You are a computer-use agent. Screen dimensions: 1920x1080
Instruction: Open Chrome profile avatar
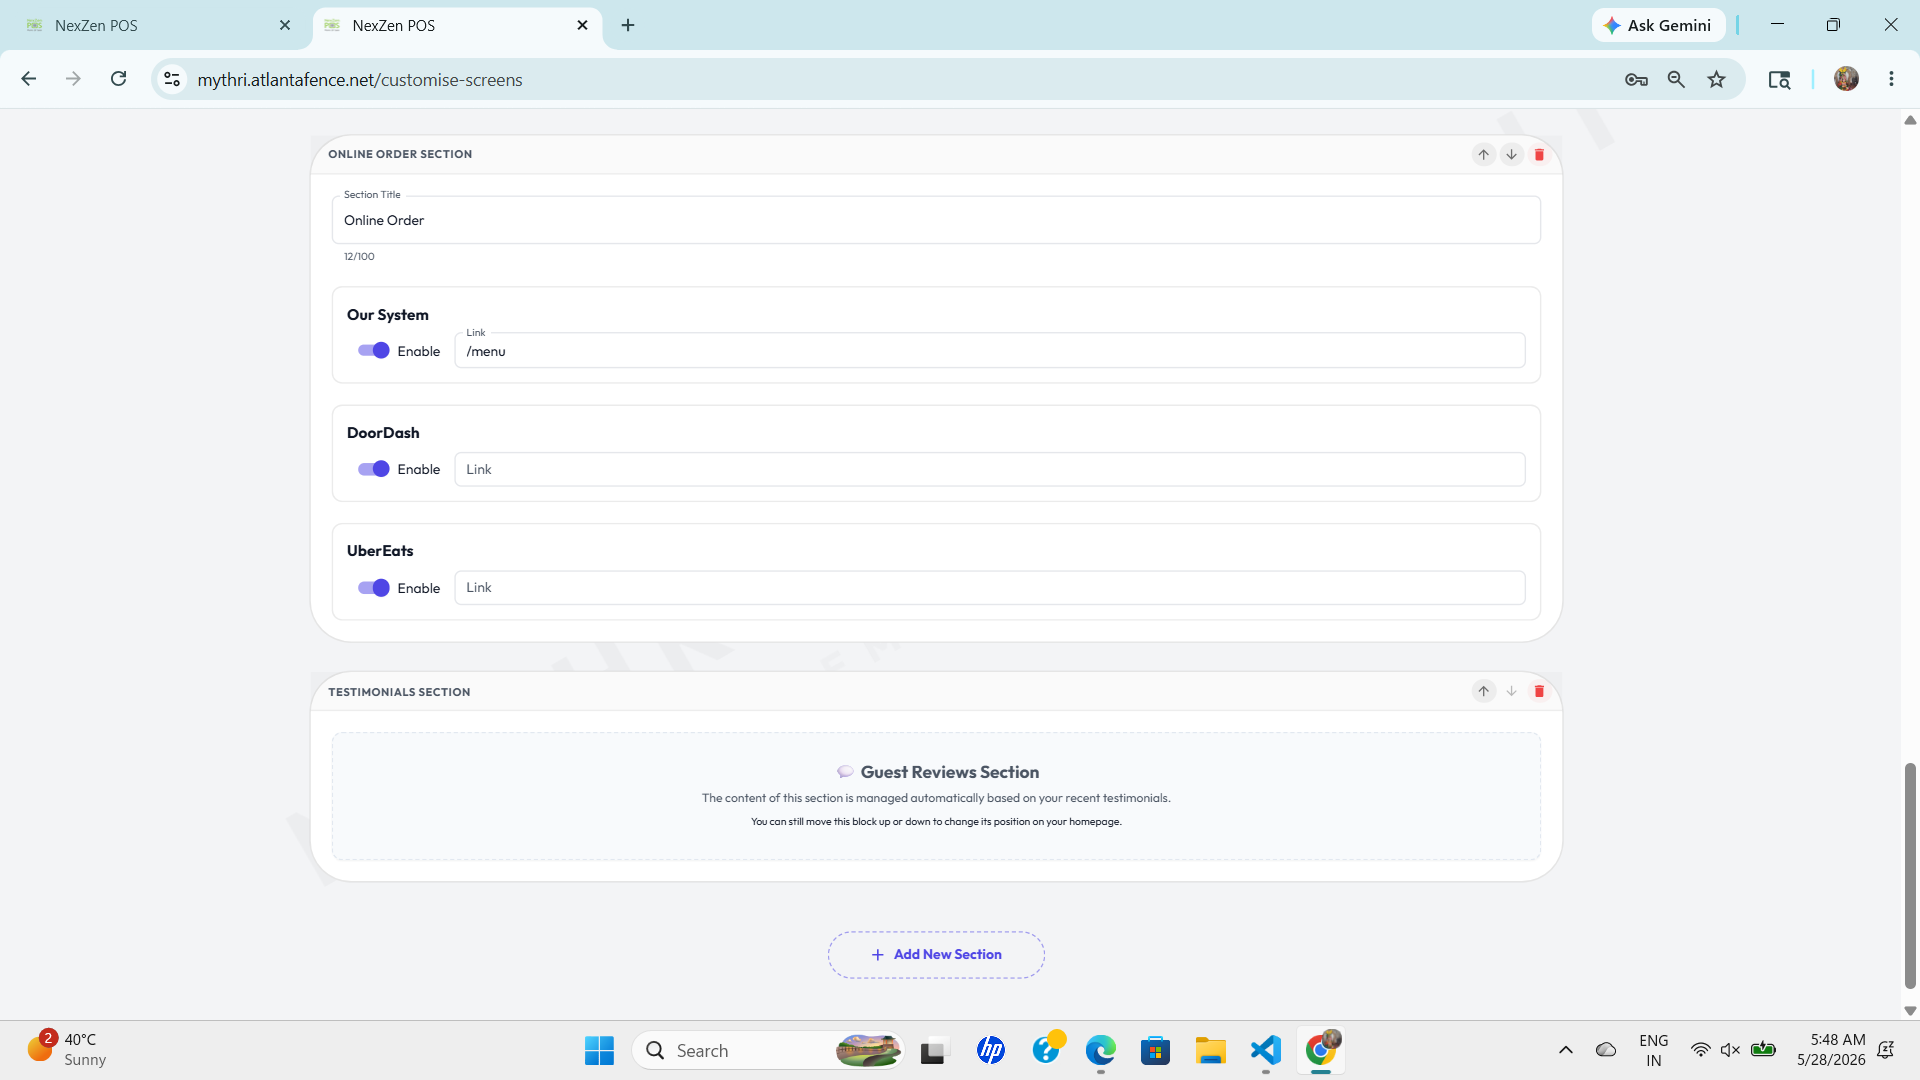coord(1846,79)
